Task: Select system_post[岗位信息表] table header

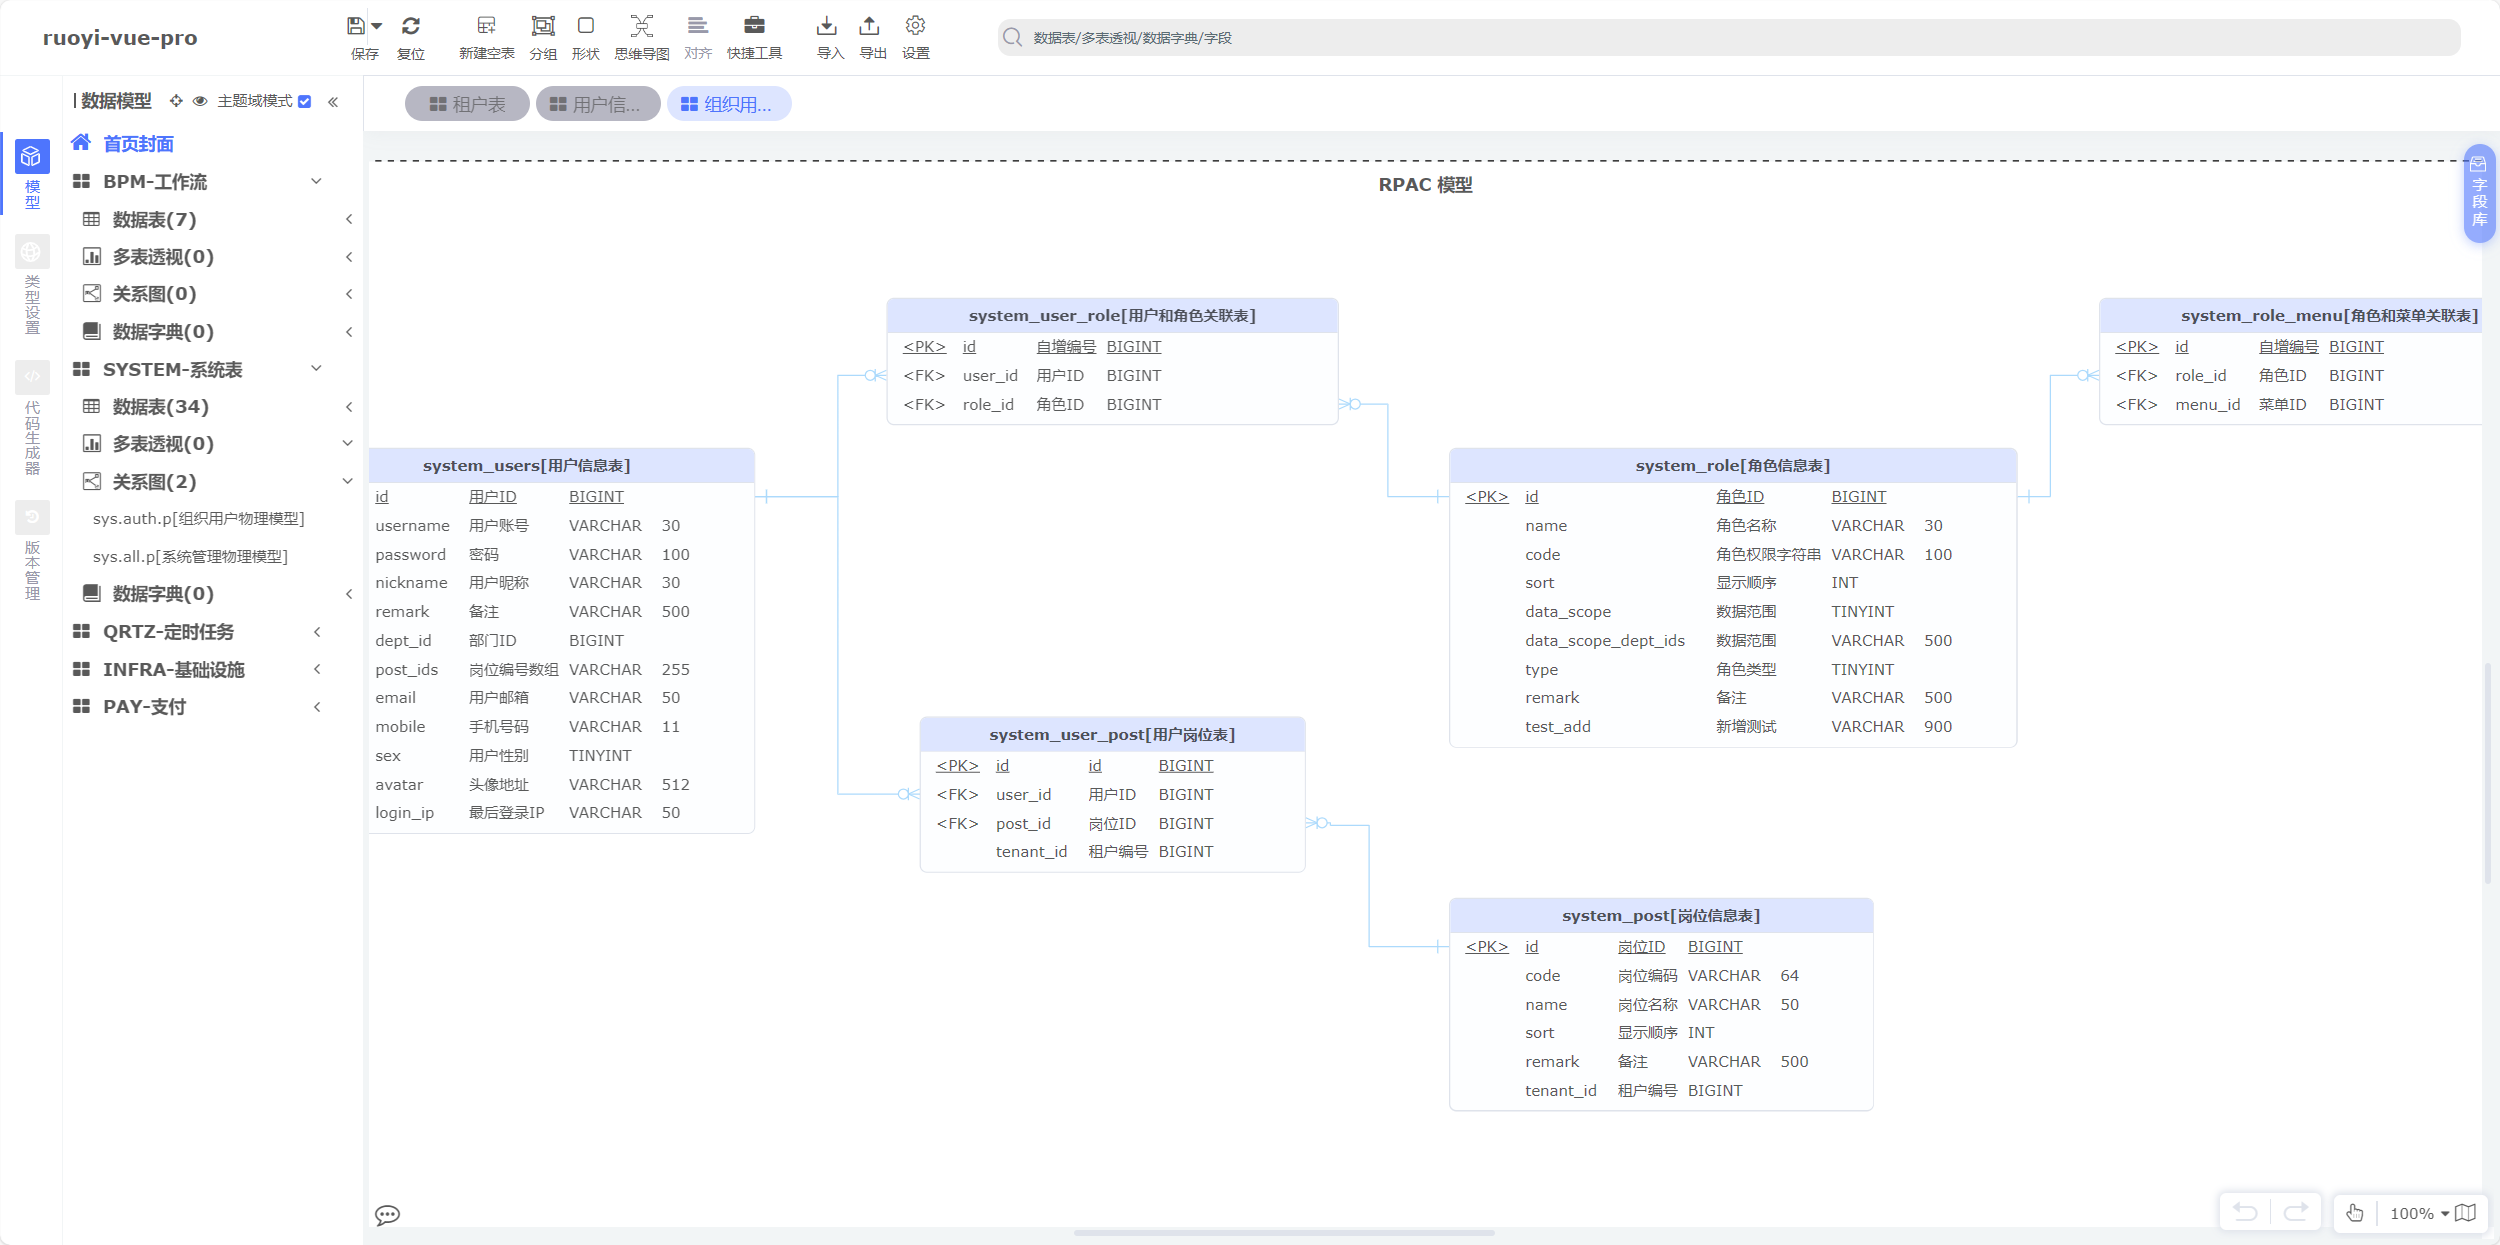Action: [1660, 916]
